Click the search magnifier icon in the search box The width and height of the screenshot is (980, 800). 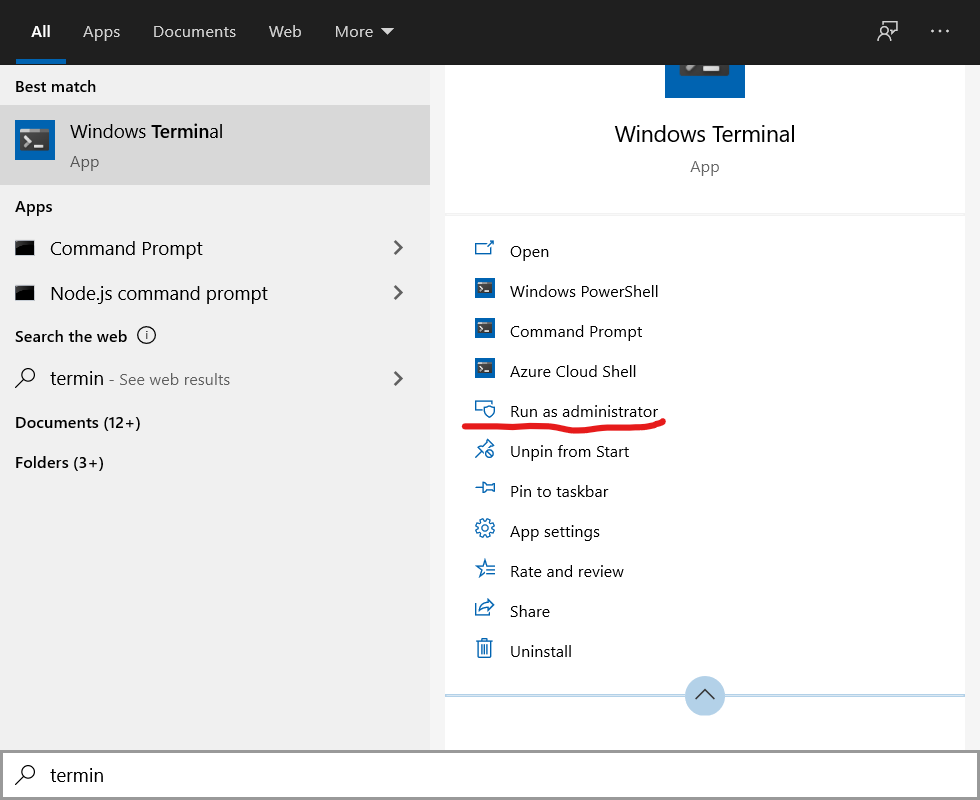pos(25,774)
